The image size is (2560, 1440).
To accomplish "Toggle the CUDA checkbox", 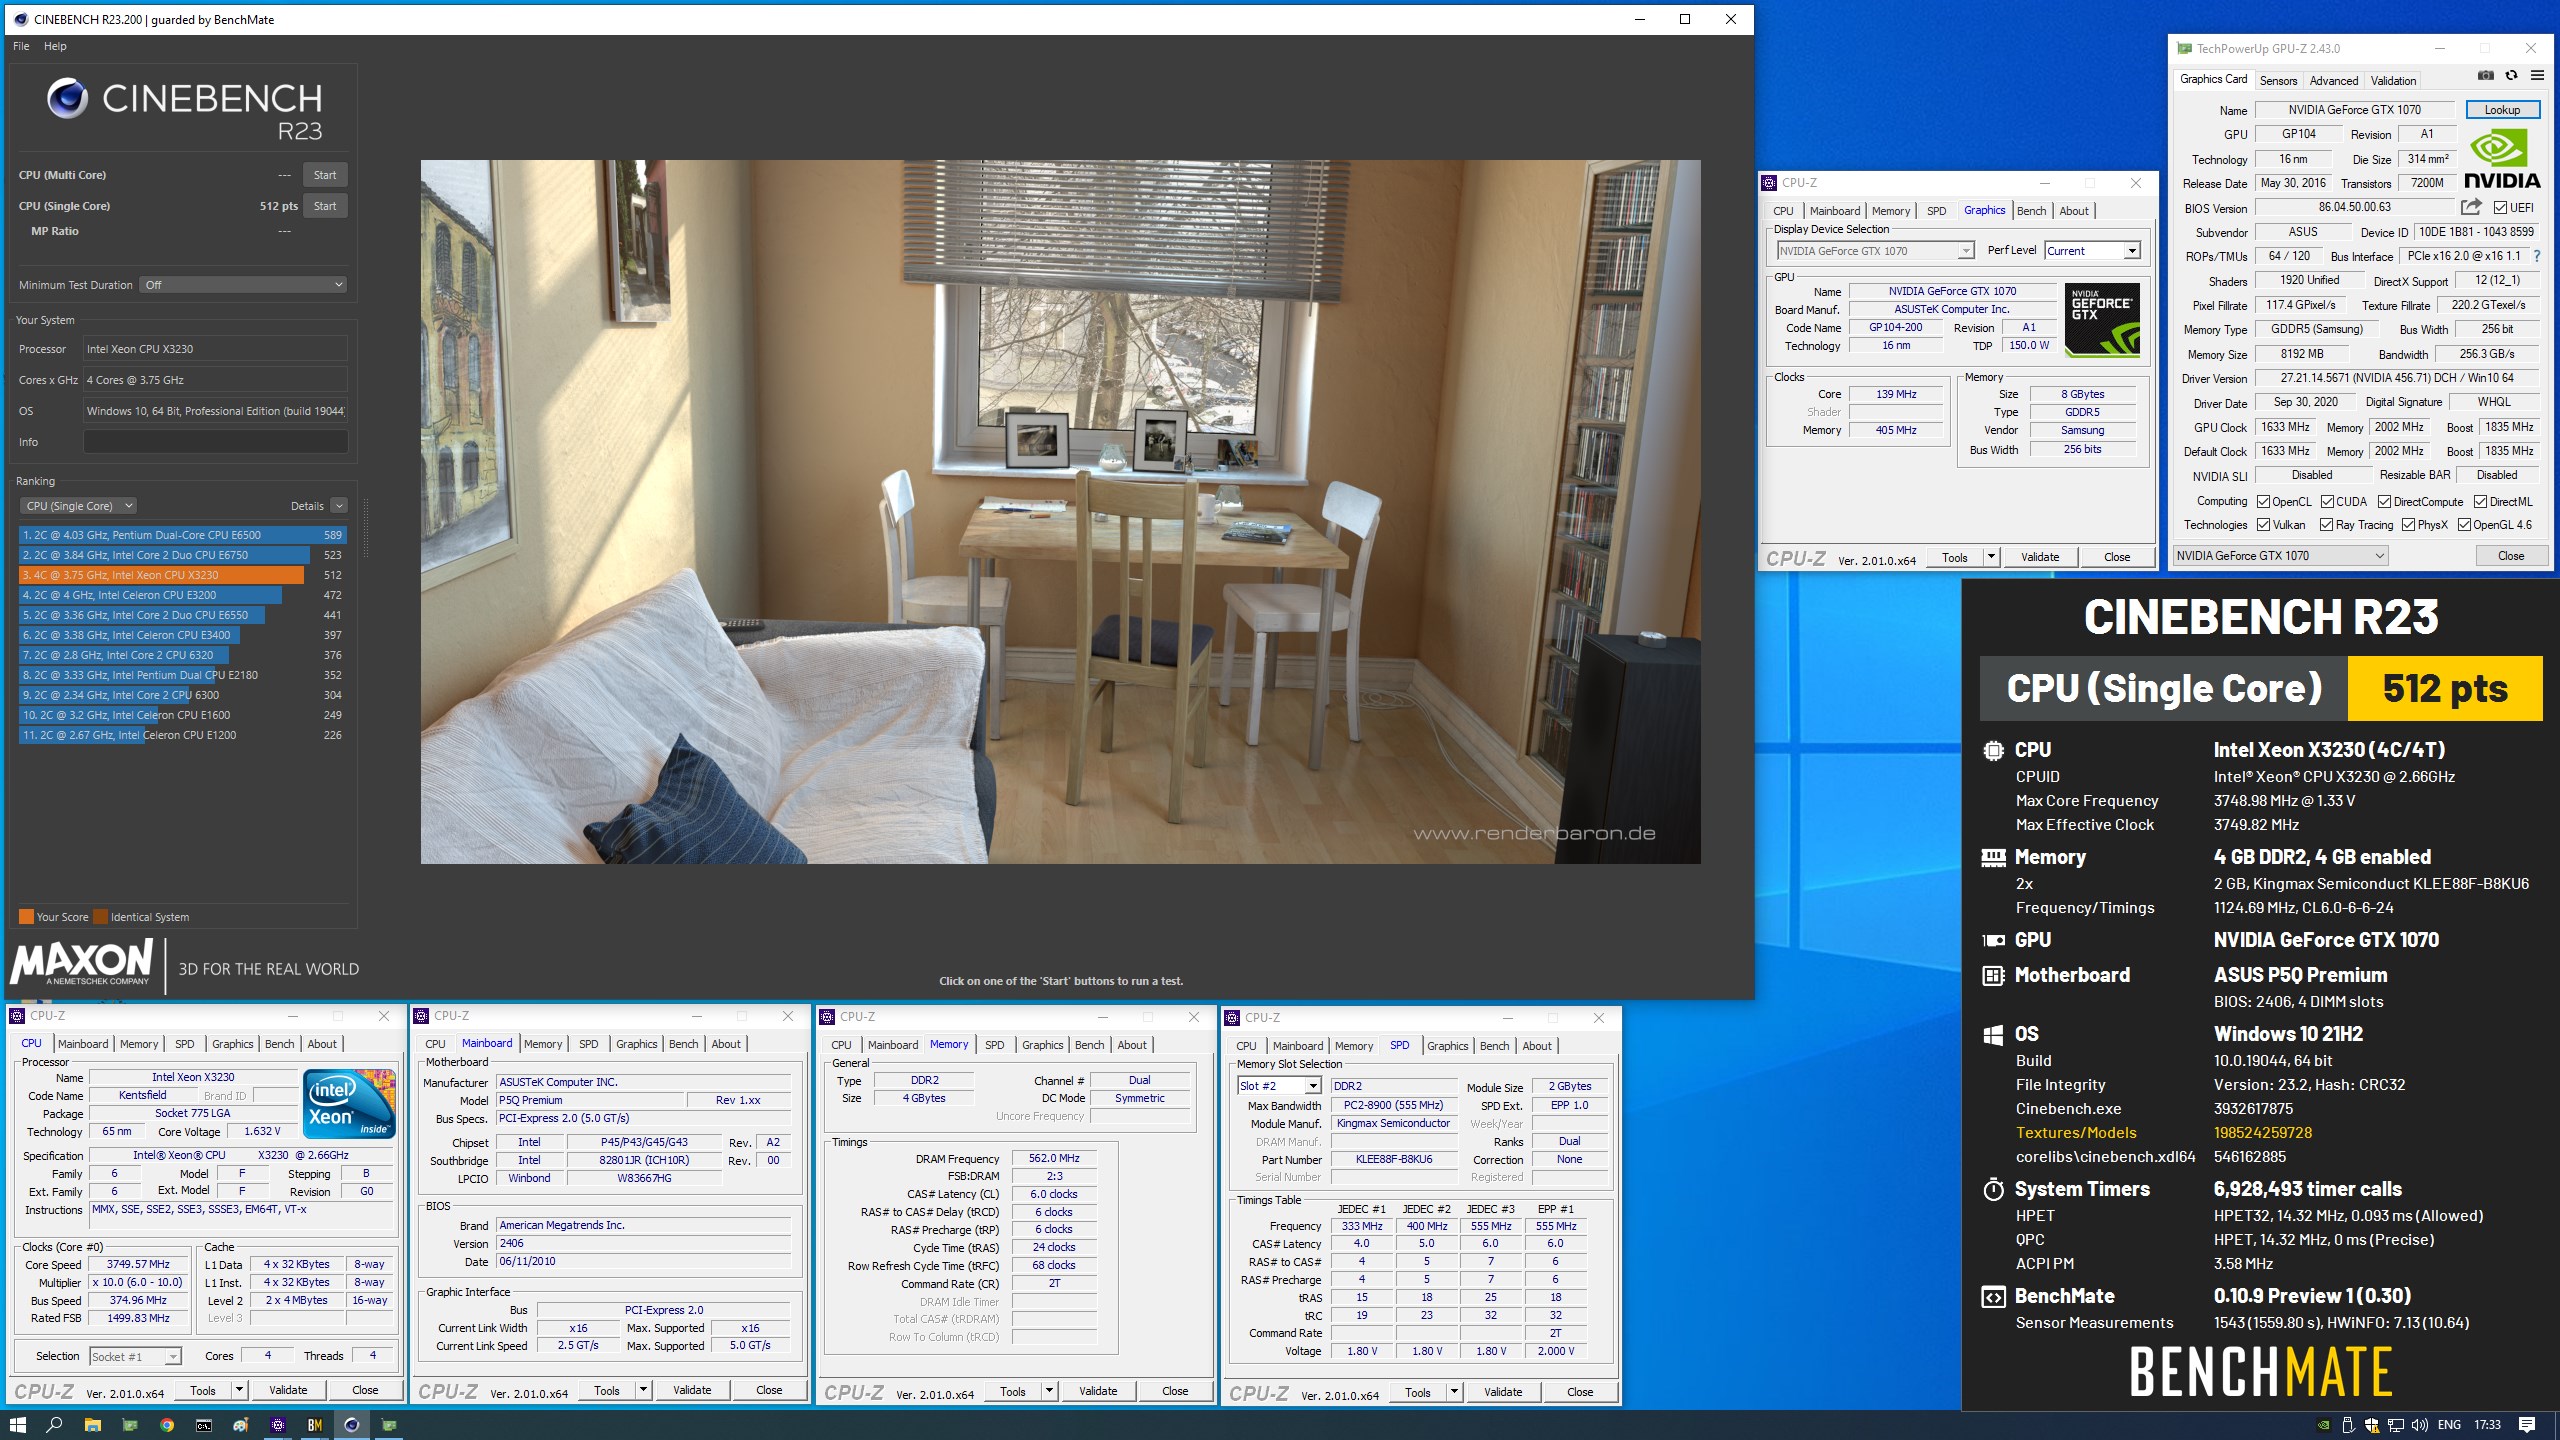I will (2327, 501).
